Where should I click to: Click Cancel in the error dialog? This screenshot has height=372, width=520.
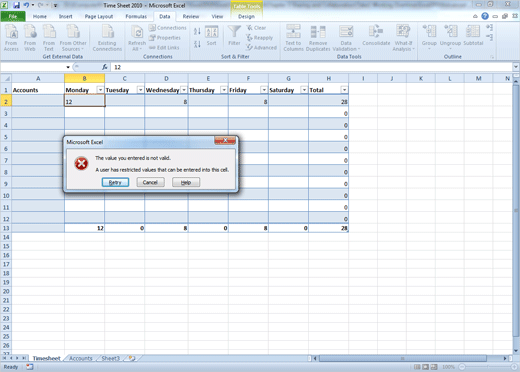pos(150,182)
